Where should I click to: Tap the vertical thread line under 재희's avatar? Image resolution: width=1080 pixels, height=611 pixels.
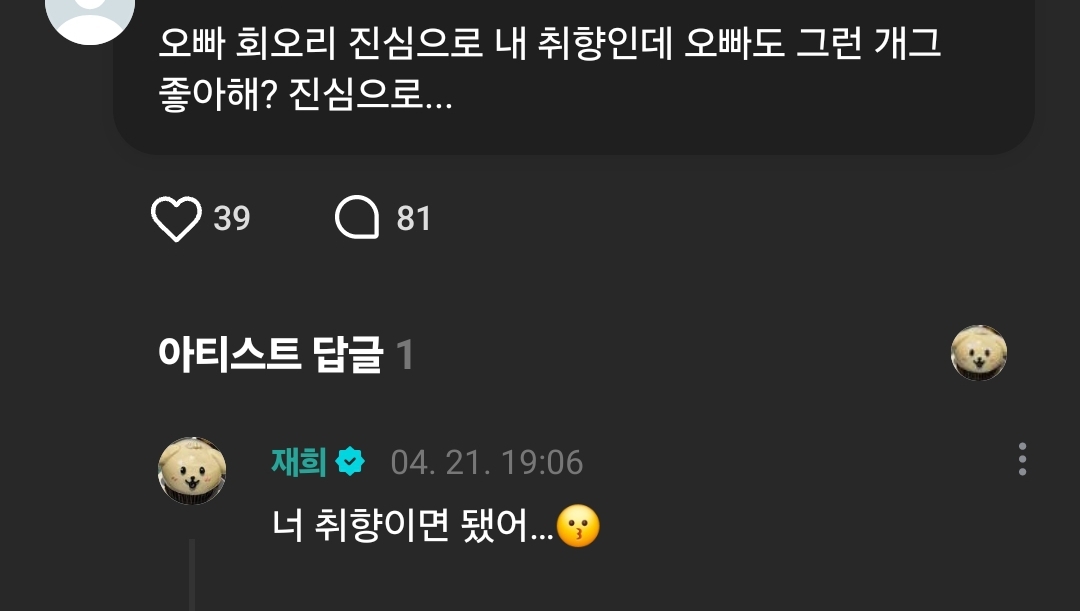click(191, 575)
